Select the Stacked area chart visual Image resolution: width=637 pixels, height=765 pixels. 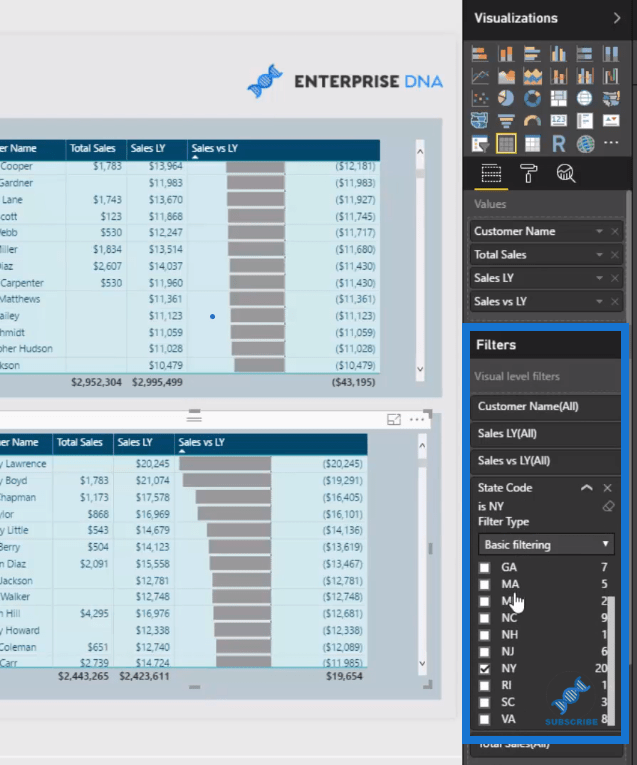coord(532,76)
